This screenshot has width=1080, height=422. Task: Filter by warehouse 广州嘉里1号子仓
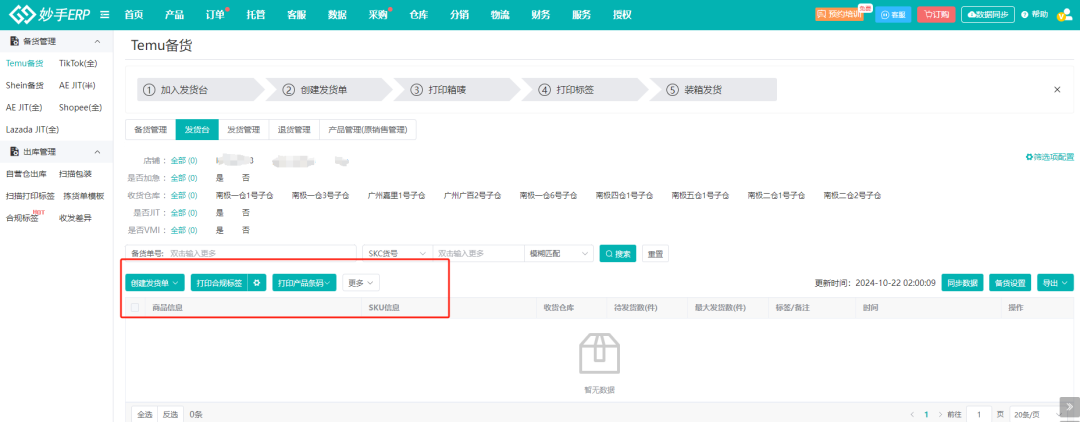pyautogui.click(x=397, y=196)
